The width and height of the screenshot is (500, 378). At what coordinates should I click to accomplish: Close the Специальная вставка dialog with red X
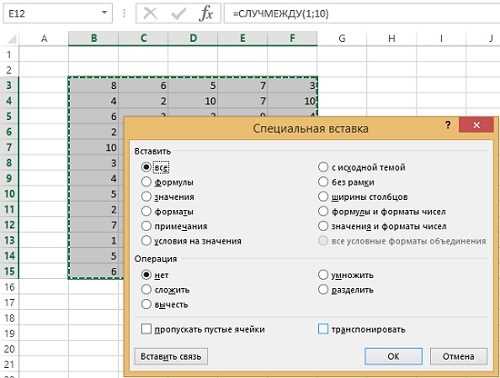coord(476,125)
